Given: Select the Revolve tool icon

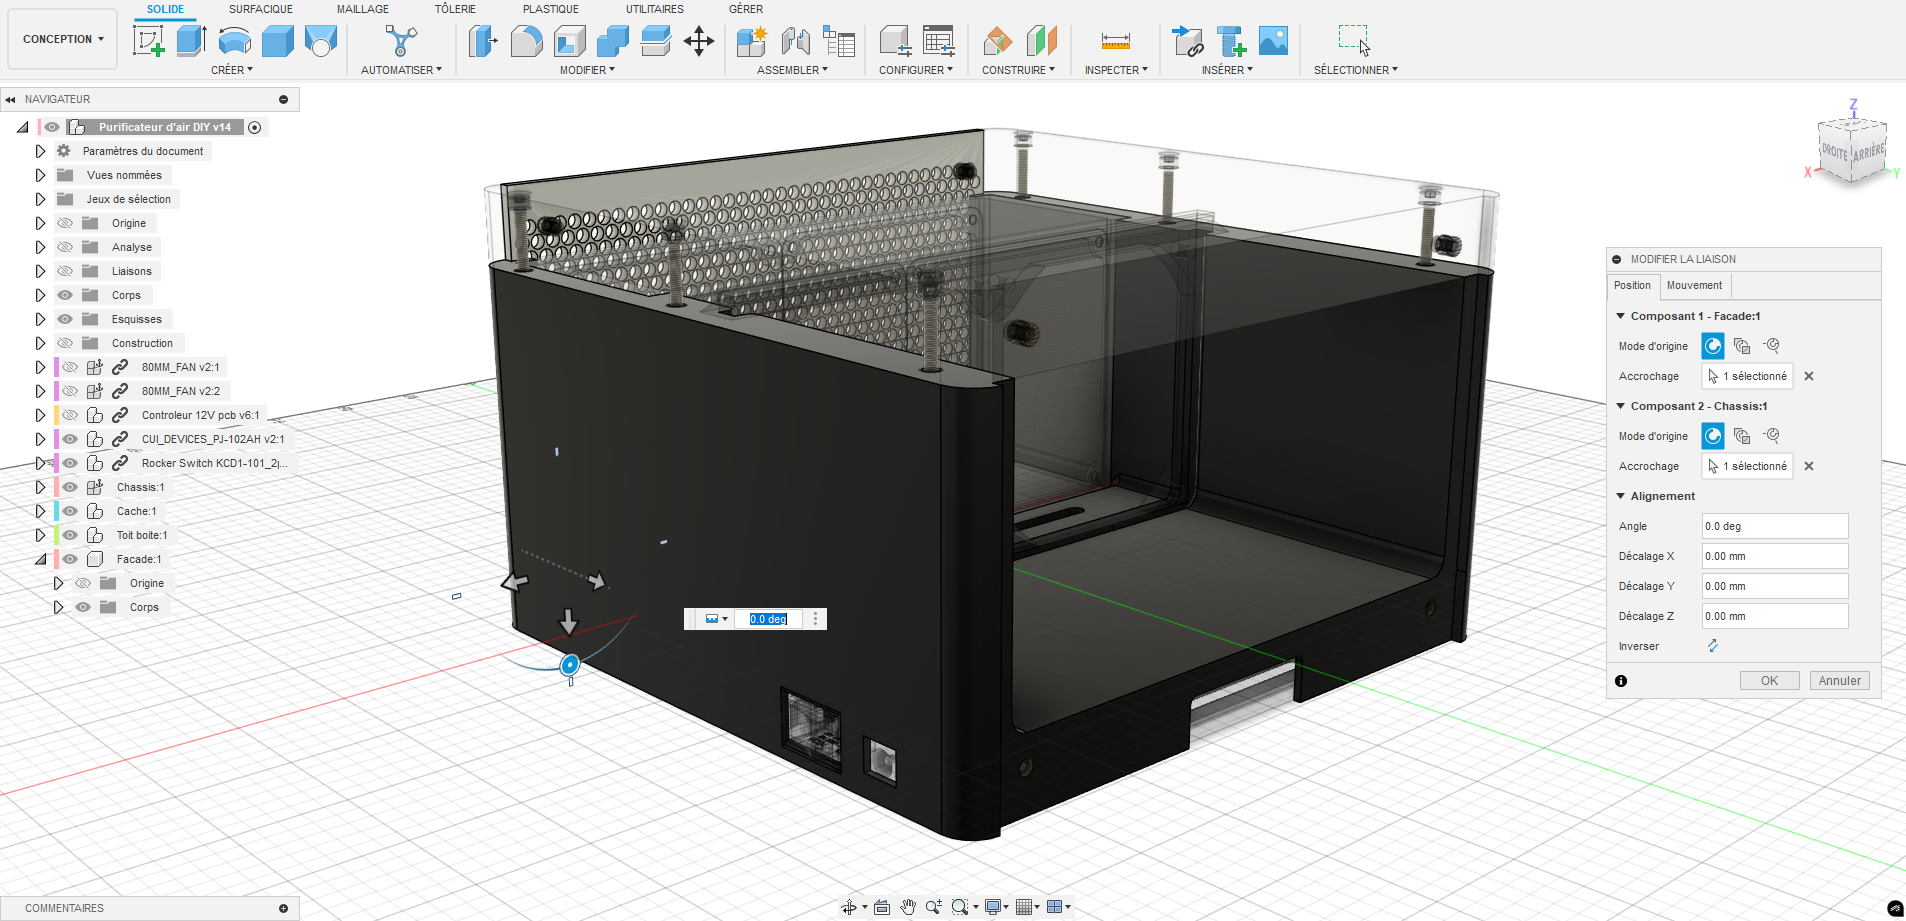Looking at the screenshot, I should point(235,41).
